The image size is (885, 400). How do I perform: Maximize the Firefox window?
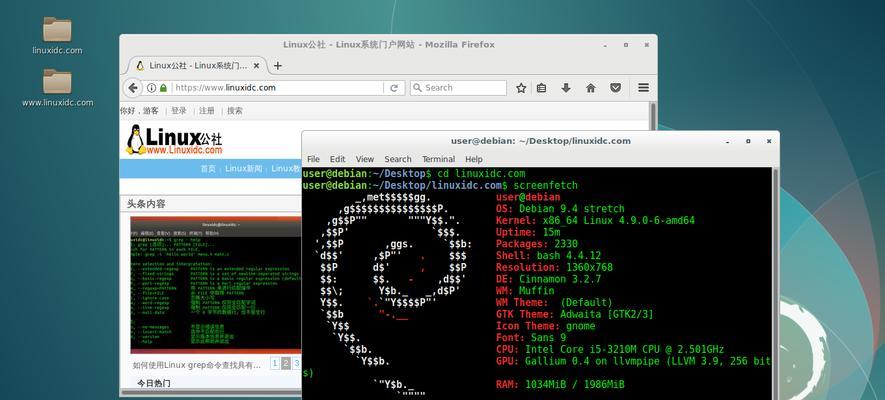coord(626,45)
